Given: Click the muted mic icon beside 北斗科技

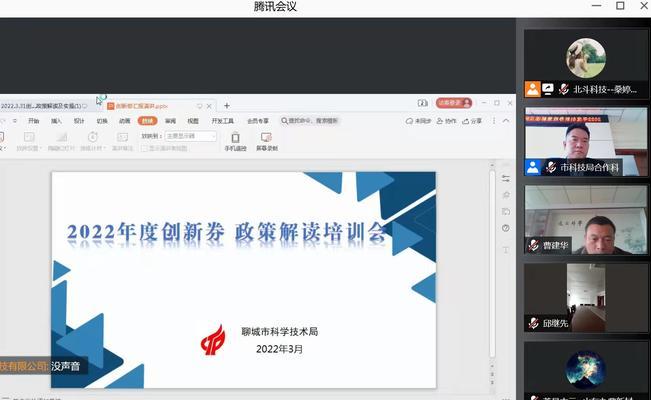Looking at the screenshot, I should [x=563, y=89].
